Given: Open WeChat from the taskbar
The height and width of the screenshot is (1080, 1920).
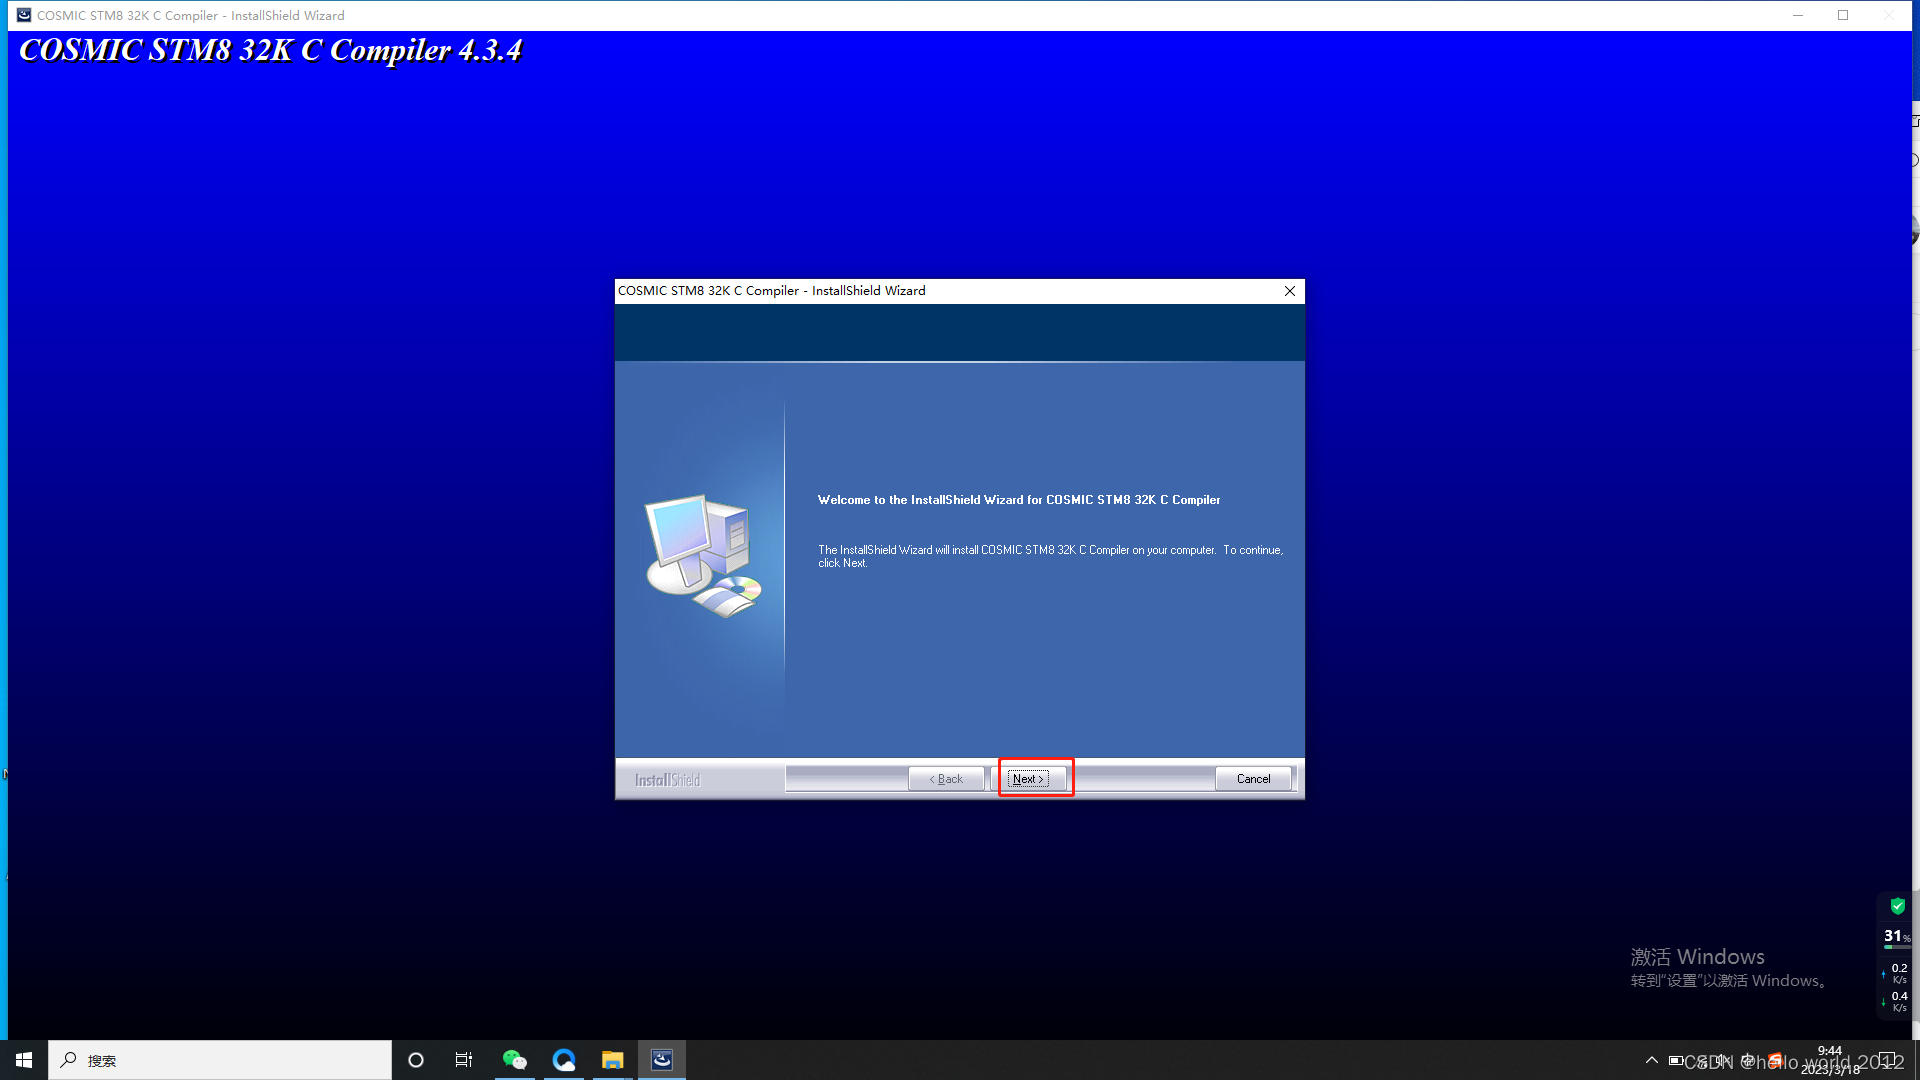Looking at the screenshot, I should point(514,1060).
